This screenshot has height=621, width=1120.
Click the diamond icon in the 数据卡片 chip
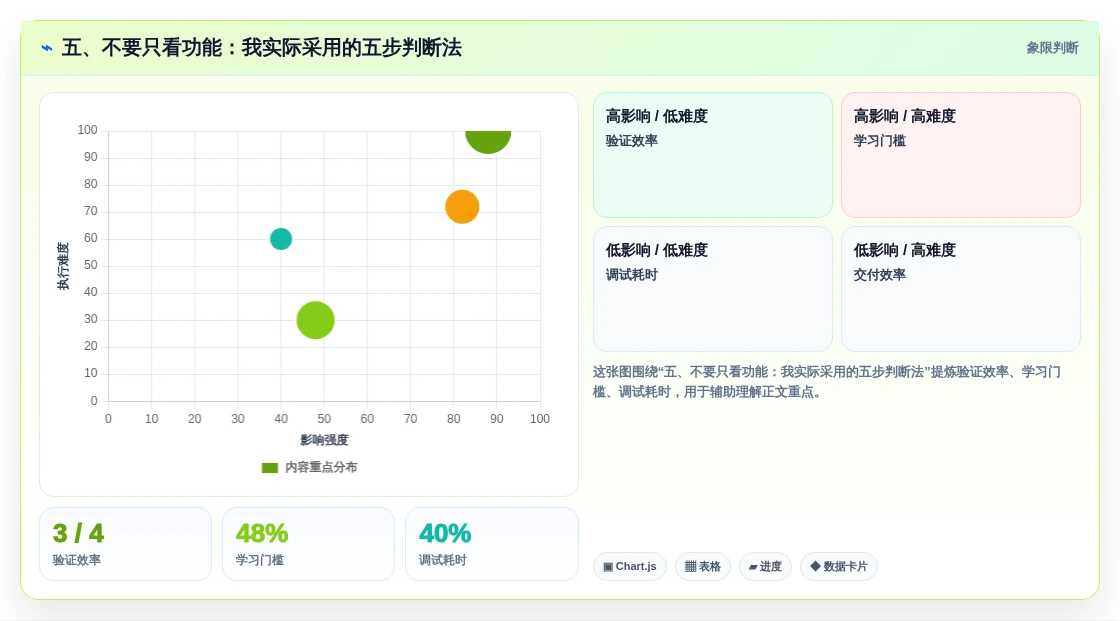tap(815, 566)
